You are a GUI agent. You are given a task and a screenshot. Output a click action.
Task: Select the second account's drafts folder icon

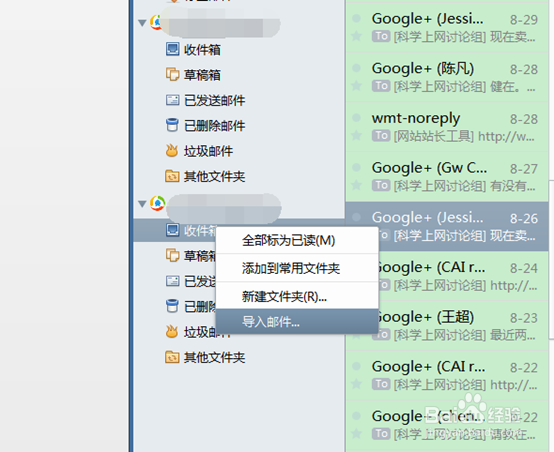point(172,255)
